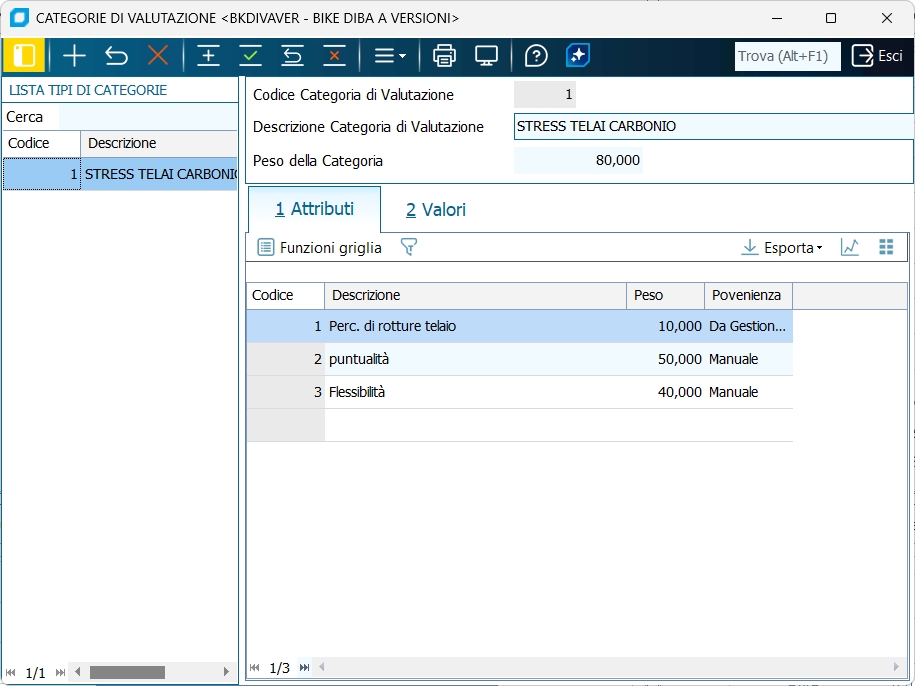The height and width of the screenshot is (686, 915).
Task: Click the monitor preview icon
Action: pyautogui.click(x=486, y=56)
